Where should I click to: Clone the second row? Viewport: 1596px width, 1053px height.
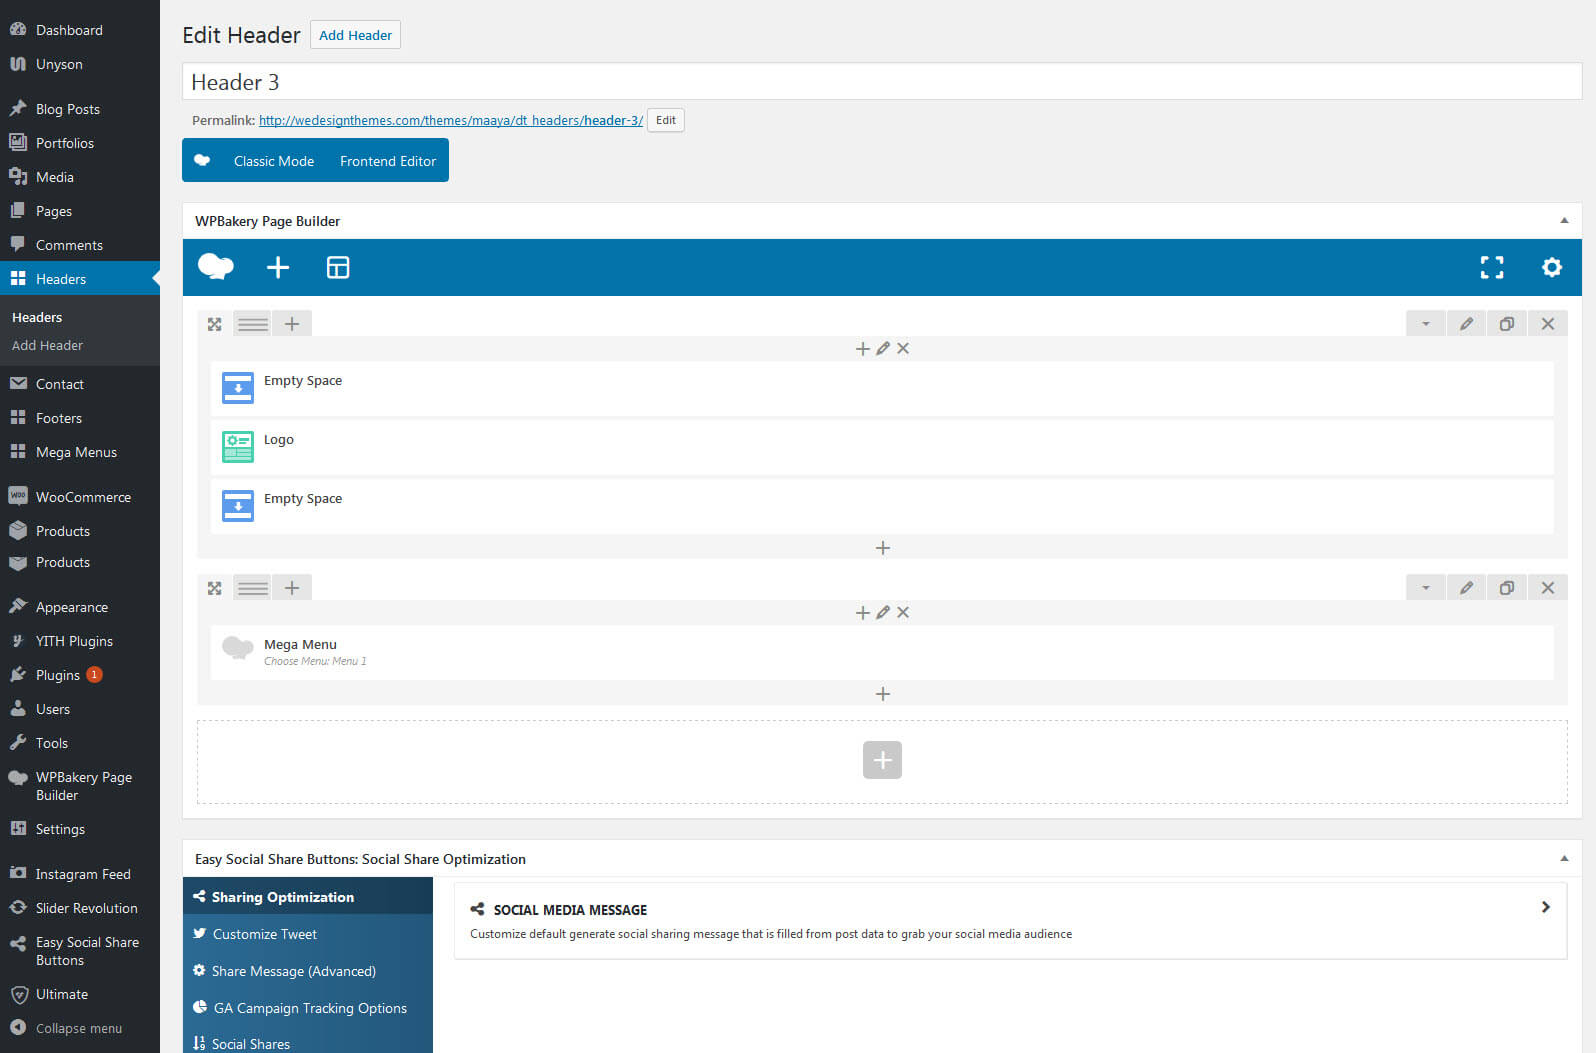tap(1506, 588)
